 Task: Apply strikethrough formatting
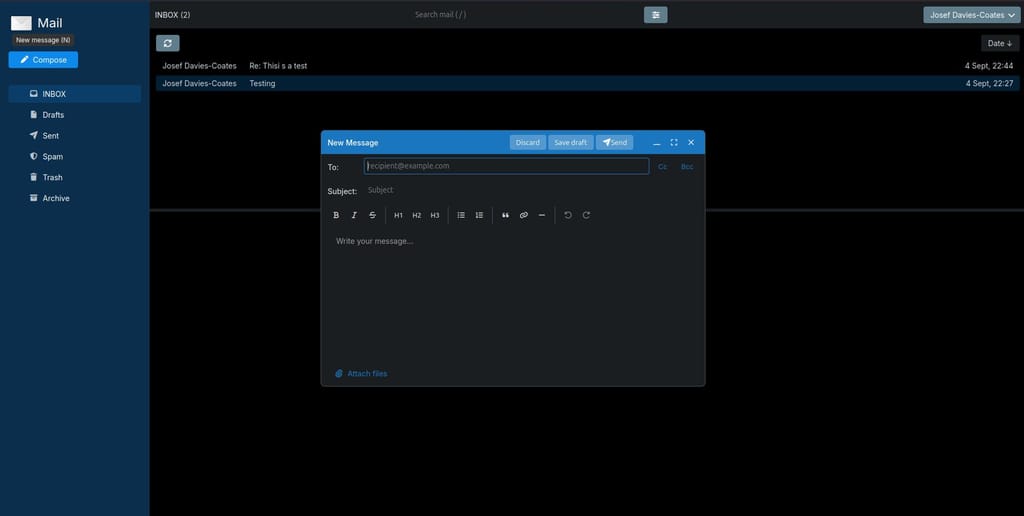(x=372, y=215)
